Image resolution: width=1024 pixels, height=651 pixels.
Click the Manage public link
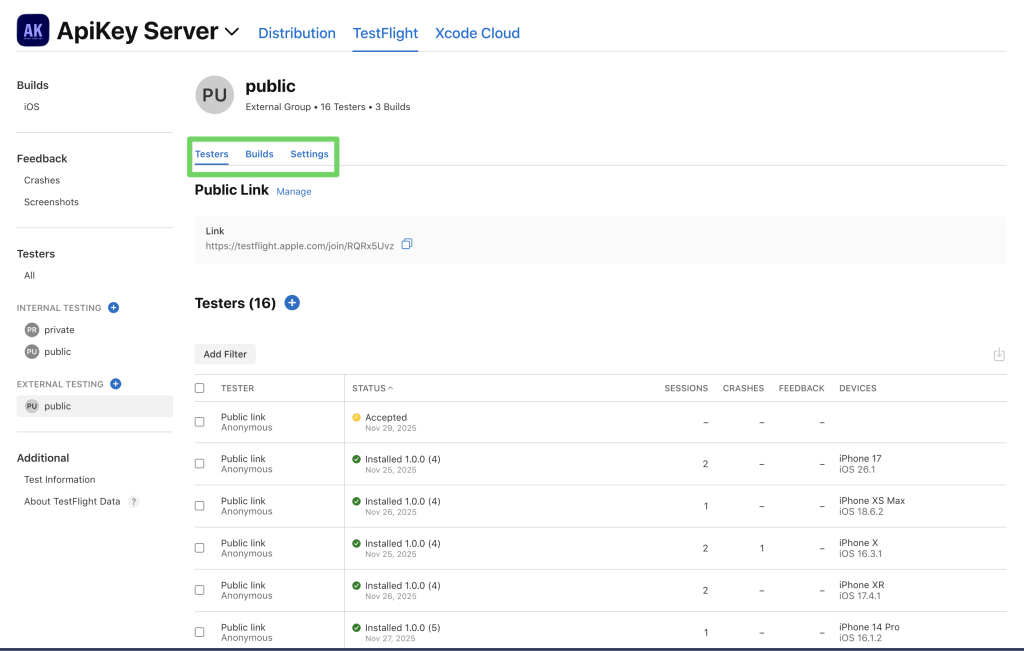pos(294,192)
